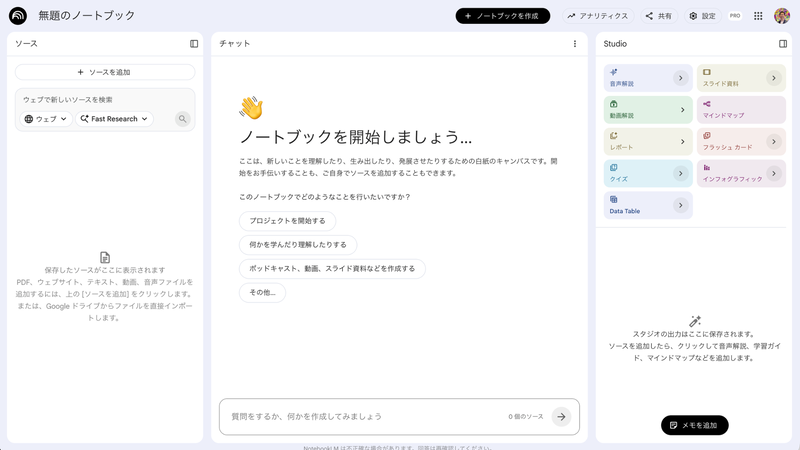Viewport: 800px width, 450px height.
Task: Click the magic wand icon in Studio
Action: pyautogui.click(x=695, y=321)
